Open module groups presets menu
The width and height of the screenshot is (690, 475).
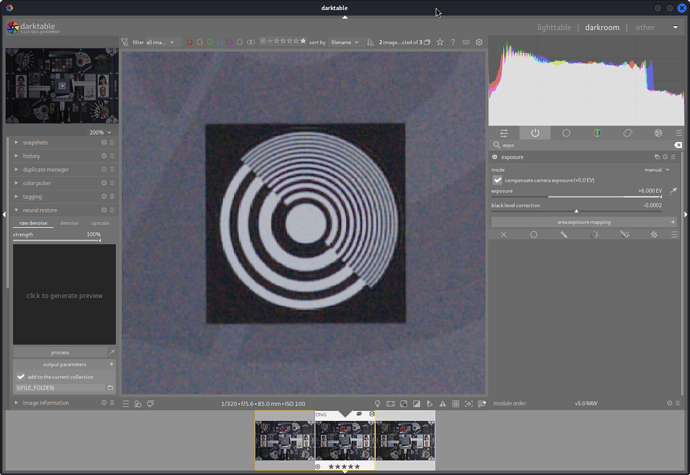click(679, 133)
